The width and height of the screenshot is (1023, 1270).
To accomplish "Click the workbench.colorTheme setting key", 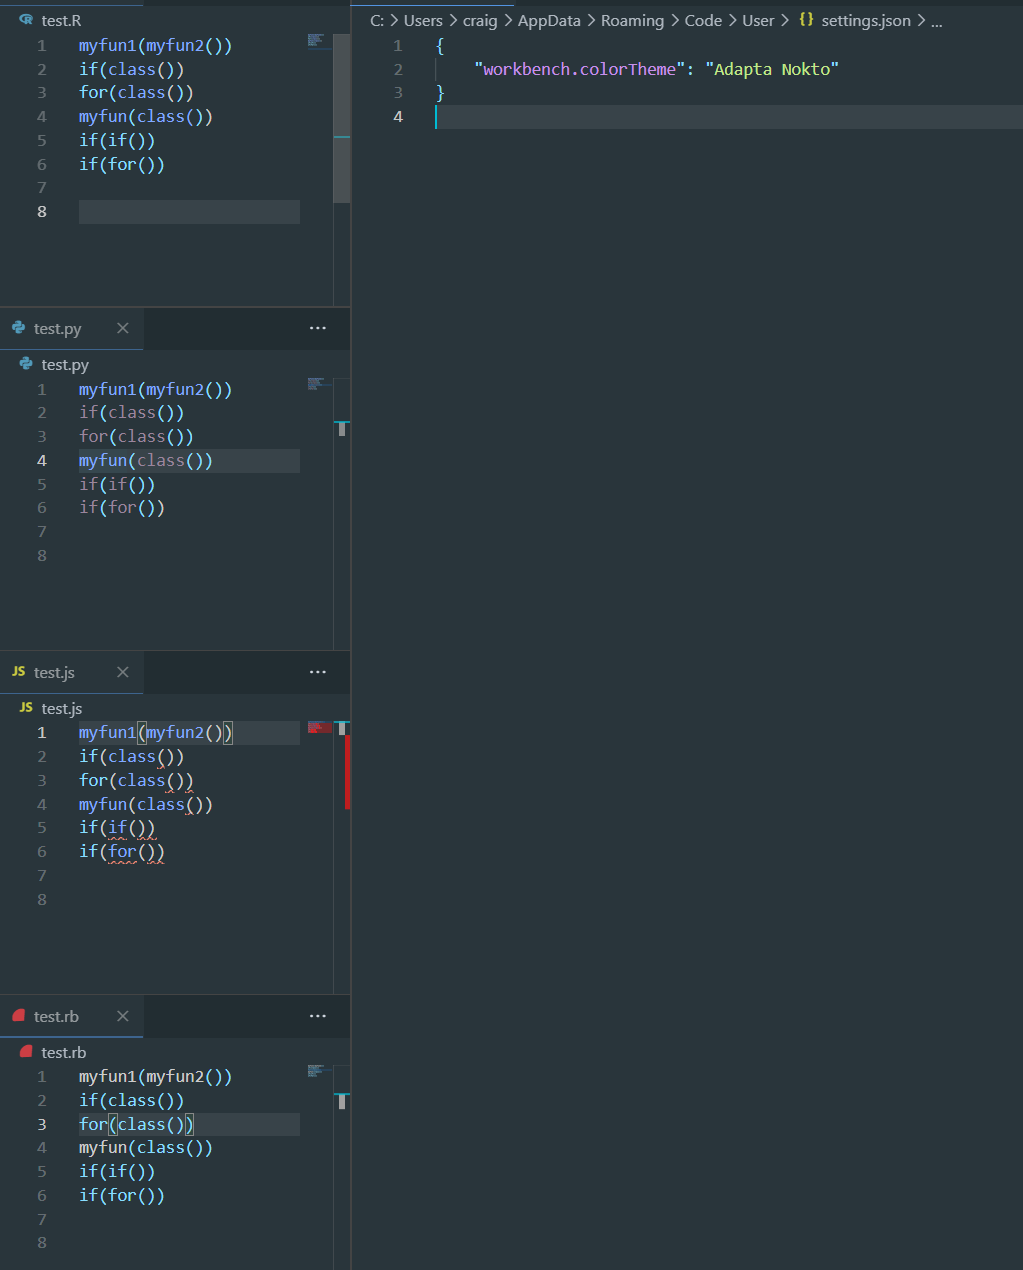I will point(578,69).
